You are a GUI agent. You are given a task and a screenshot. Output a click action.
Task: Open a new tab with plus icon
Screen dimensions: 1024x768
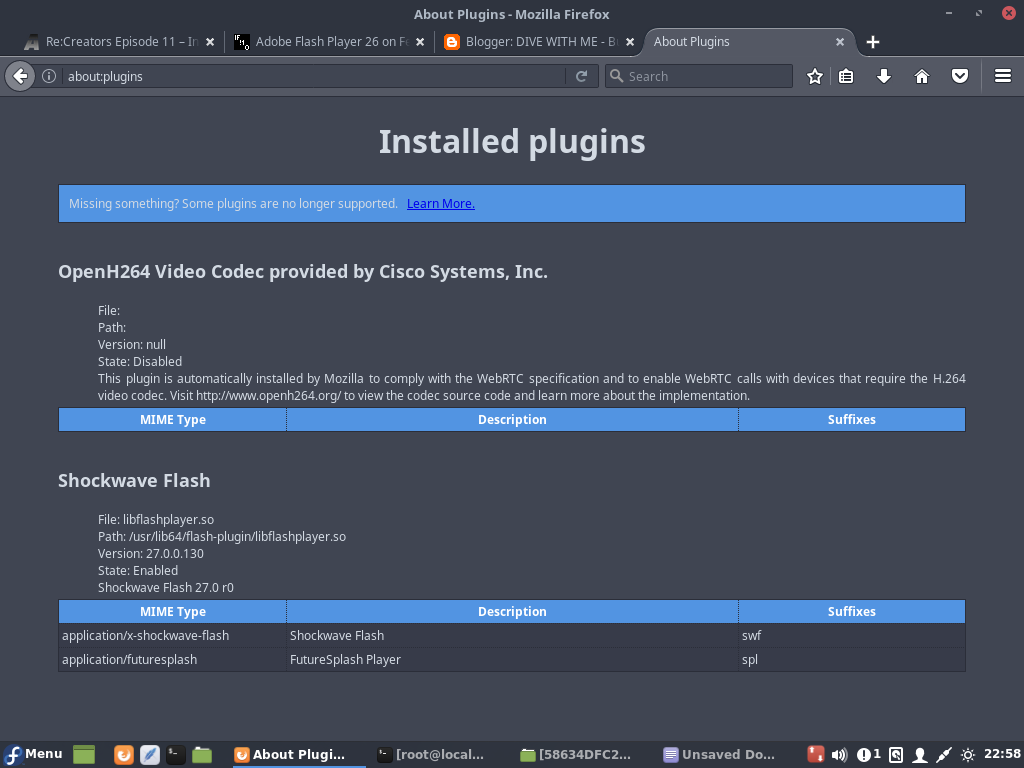[872, 42]
